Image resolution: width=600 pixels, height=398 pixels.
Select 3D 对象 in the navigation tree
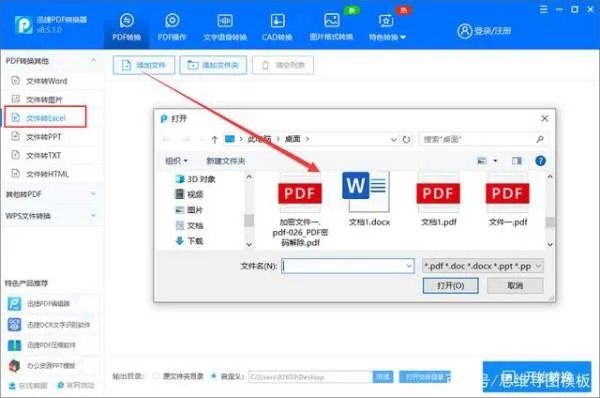(196, 179)
